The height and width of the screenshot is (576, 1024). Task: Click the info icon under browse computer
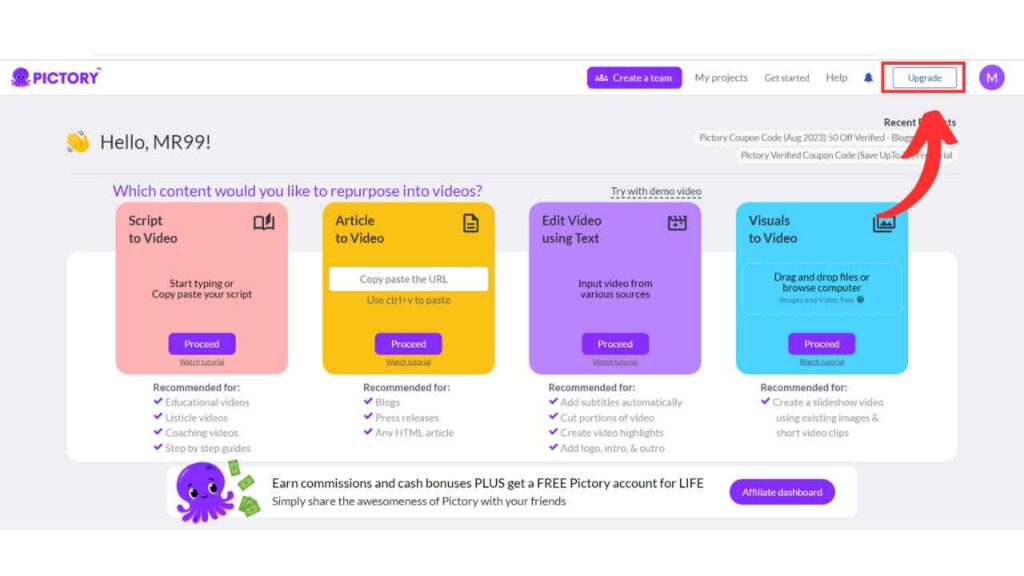point(861,300)
